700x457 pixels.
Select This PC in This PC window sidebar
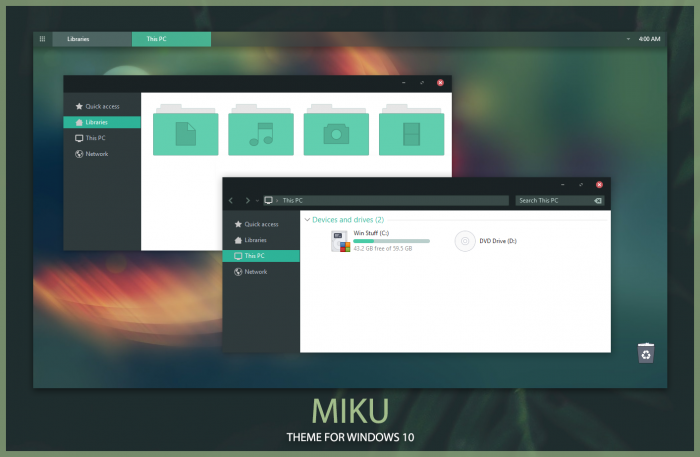(x=261, y=256)
